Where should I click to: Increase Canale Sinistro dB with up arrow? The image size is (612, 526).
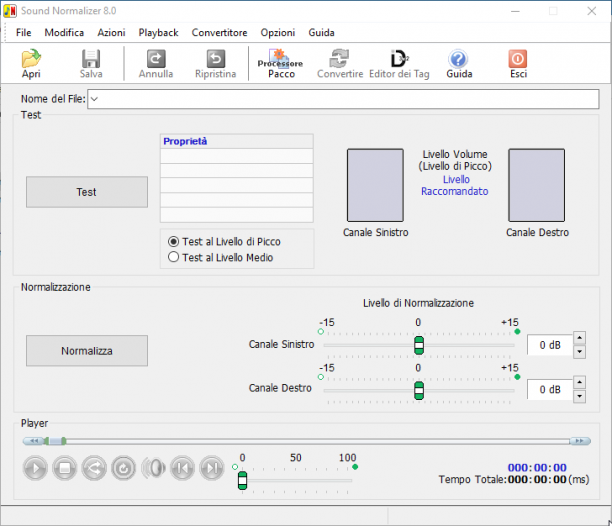tap(579, 338)
